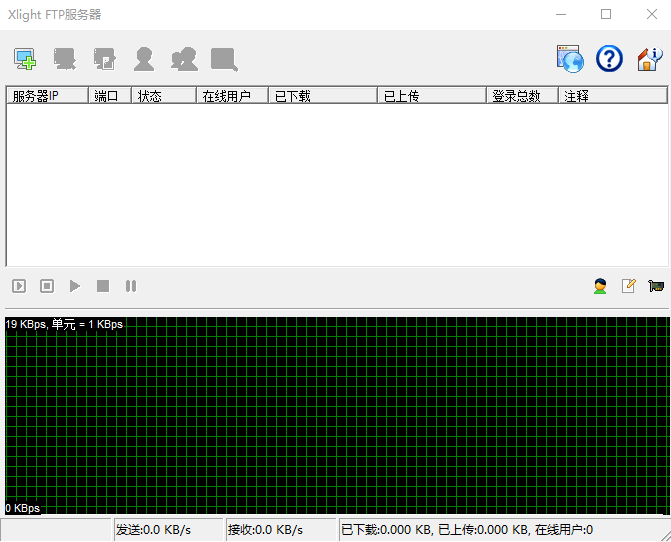671x542 pixels.
Task: Click the greyed user group icon
Action: [184, 59]
